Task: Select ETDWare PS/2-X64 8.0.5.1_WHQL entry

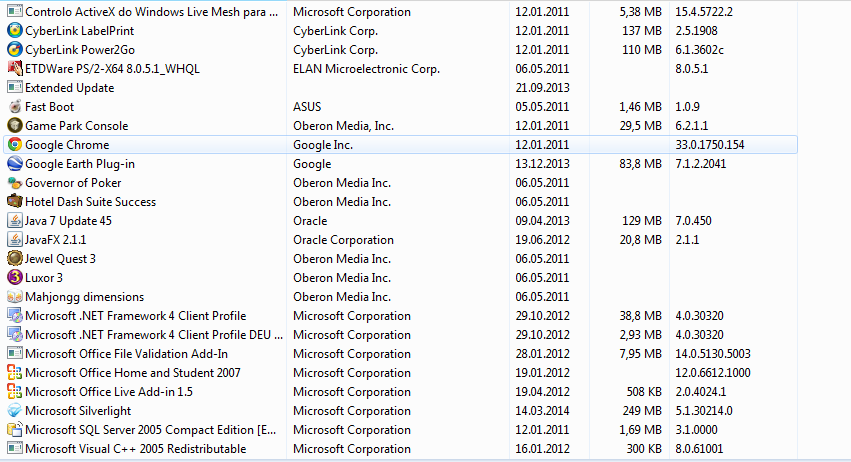Action: (103, 69)
